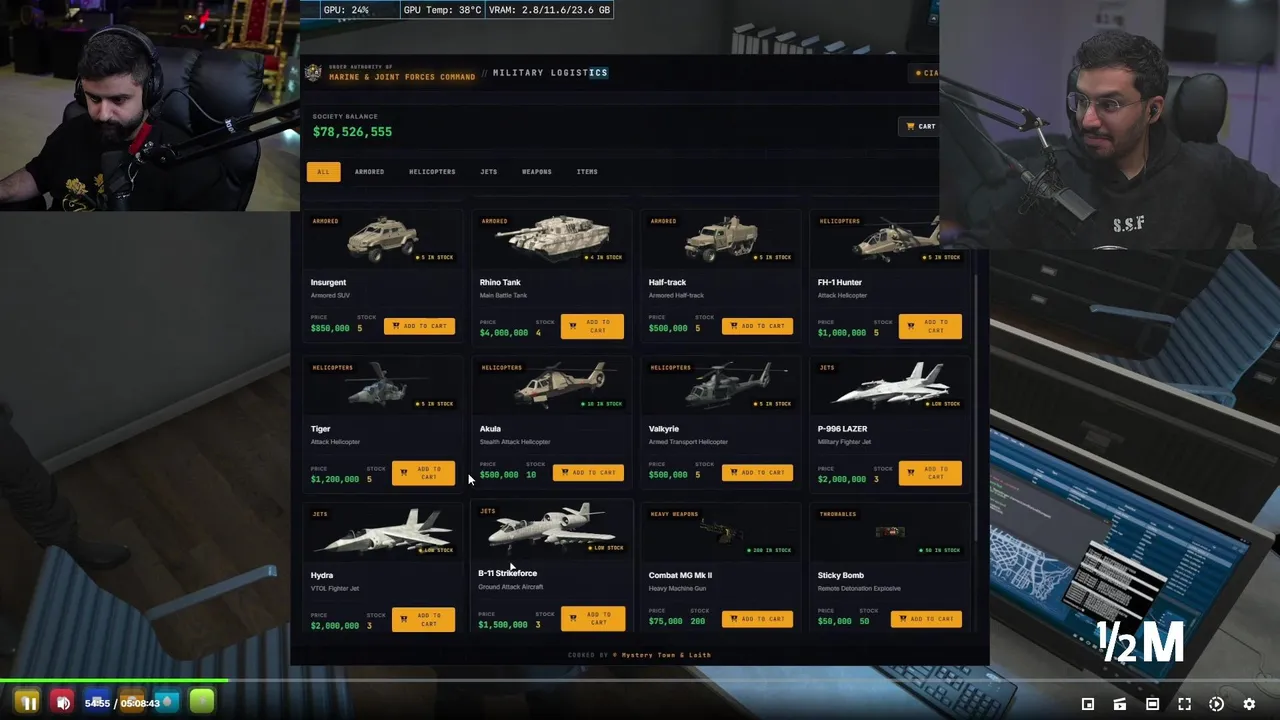
Task: Mute the video audio
Action: coord(62,703)
